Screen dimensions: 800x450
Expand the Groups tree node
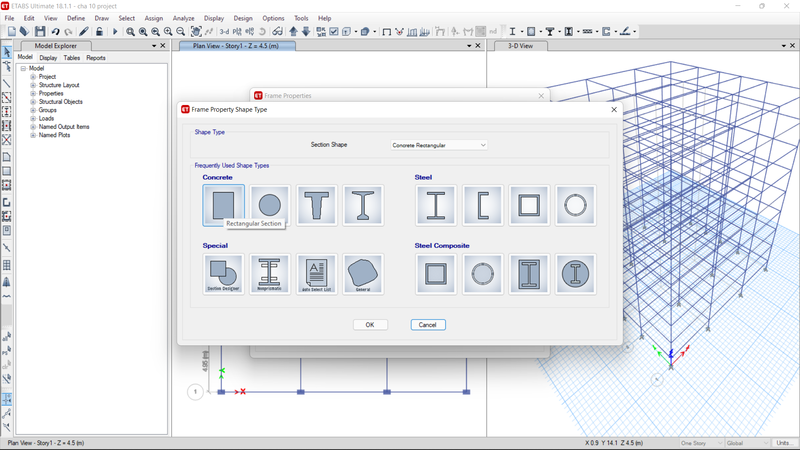coord(33,110)
